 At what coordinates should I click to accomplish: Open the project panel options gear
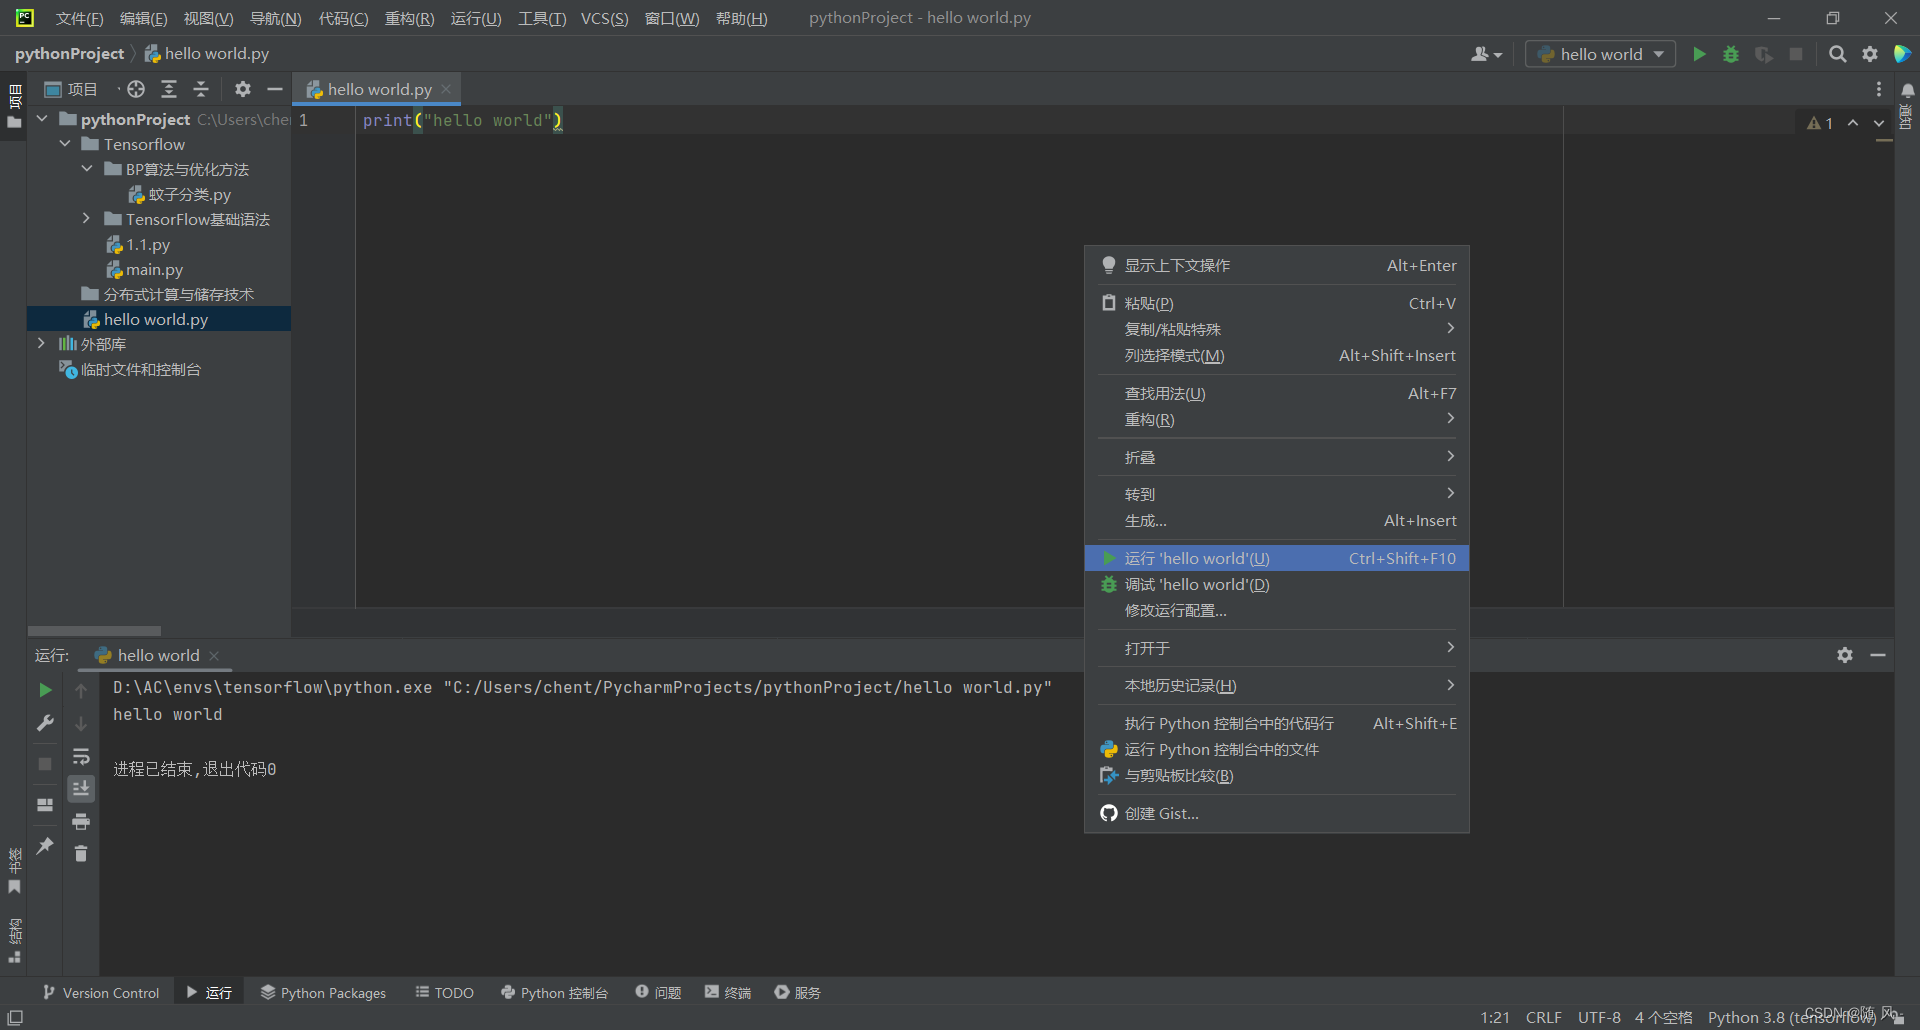[243, 89]
